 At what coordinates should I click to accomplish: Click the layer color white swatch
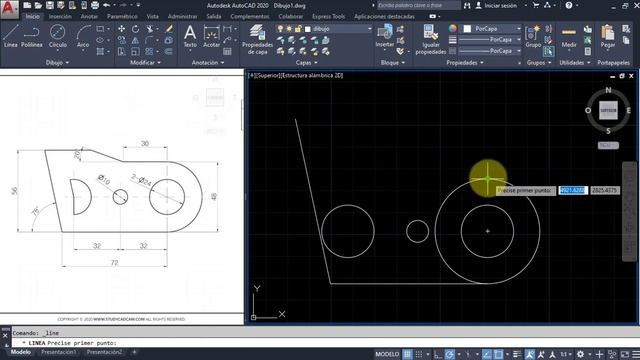(308, 29)
